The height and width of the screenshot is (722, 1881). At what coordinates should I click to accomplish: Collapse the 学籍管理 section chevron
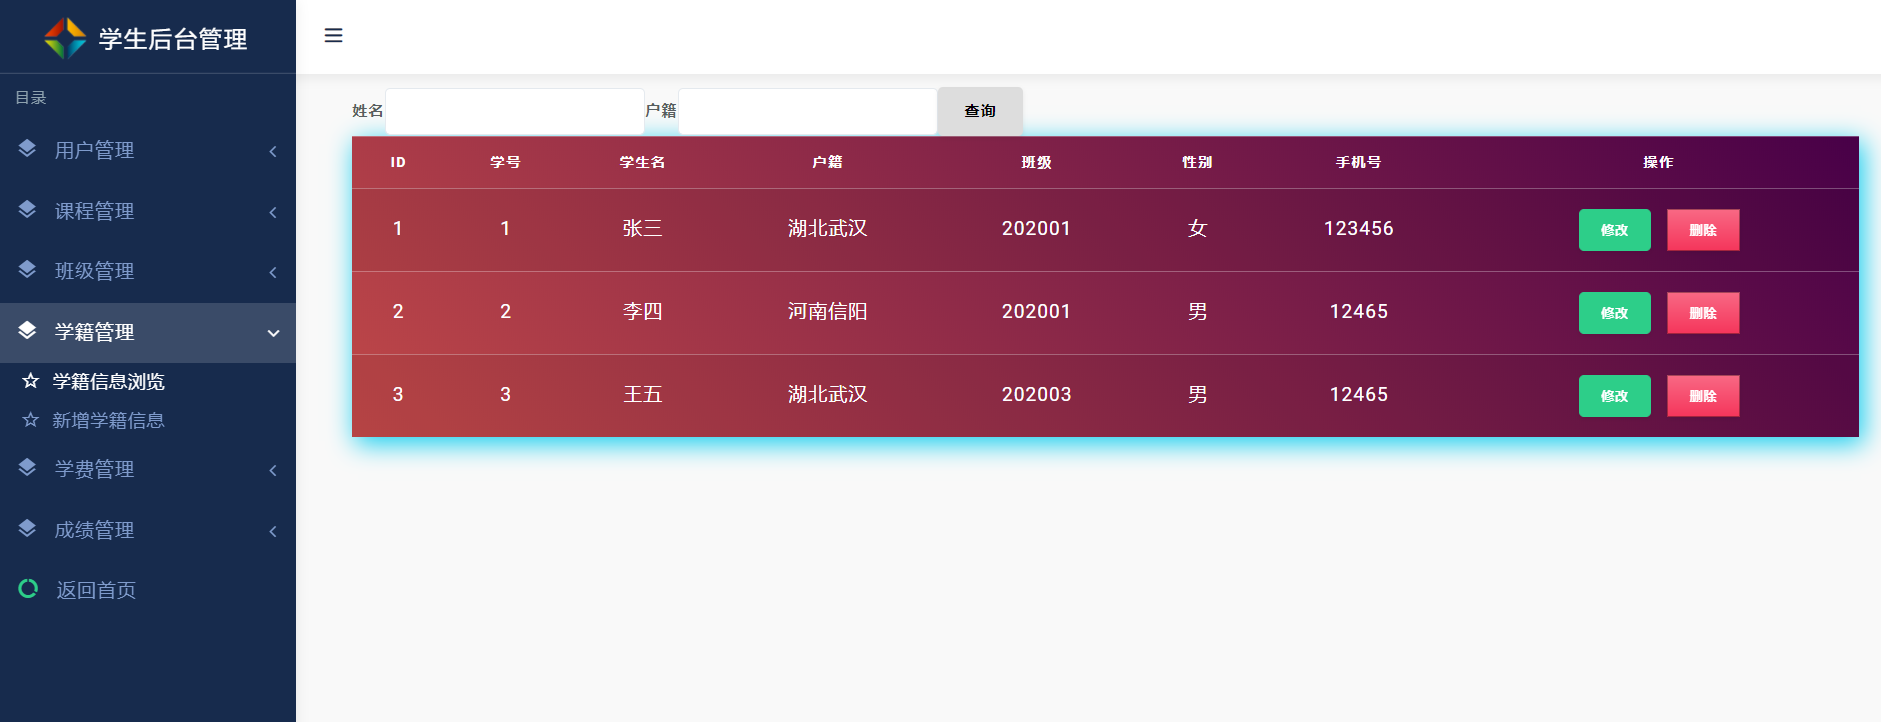273,333
